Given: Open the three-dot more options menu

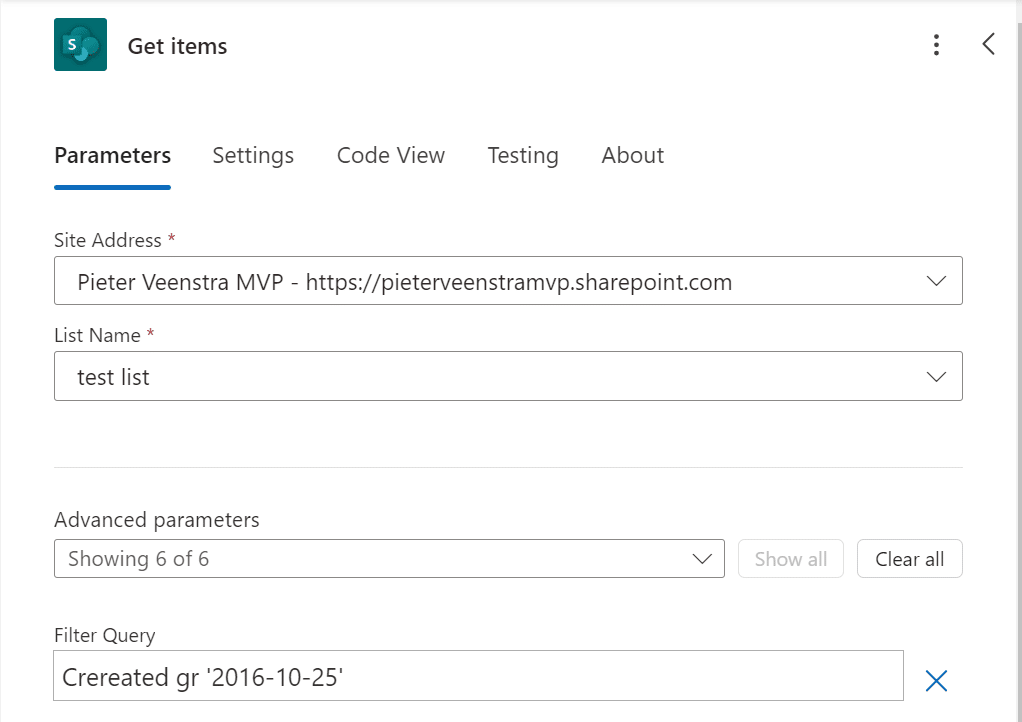Looking at the screenshot, I should [936, 45].
